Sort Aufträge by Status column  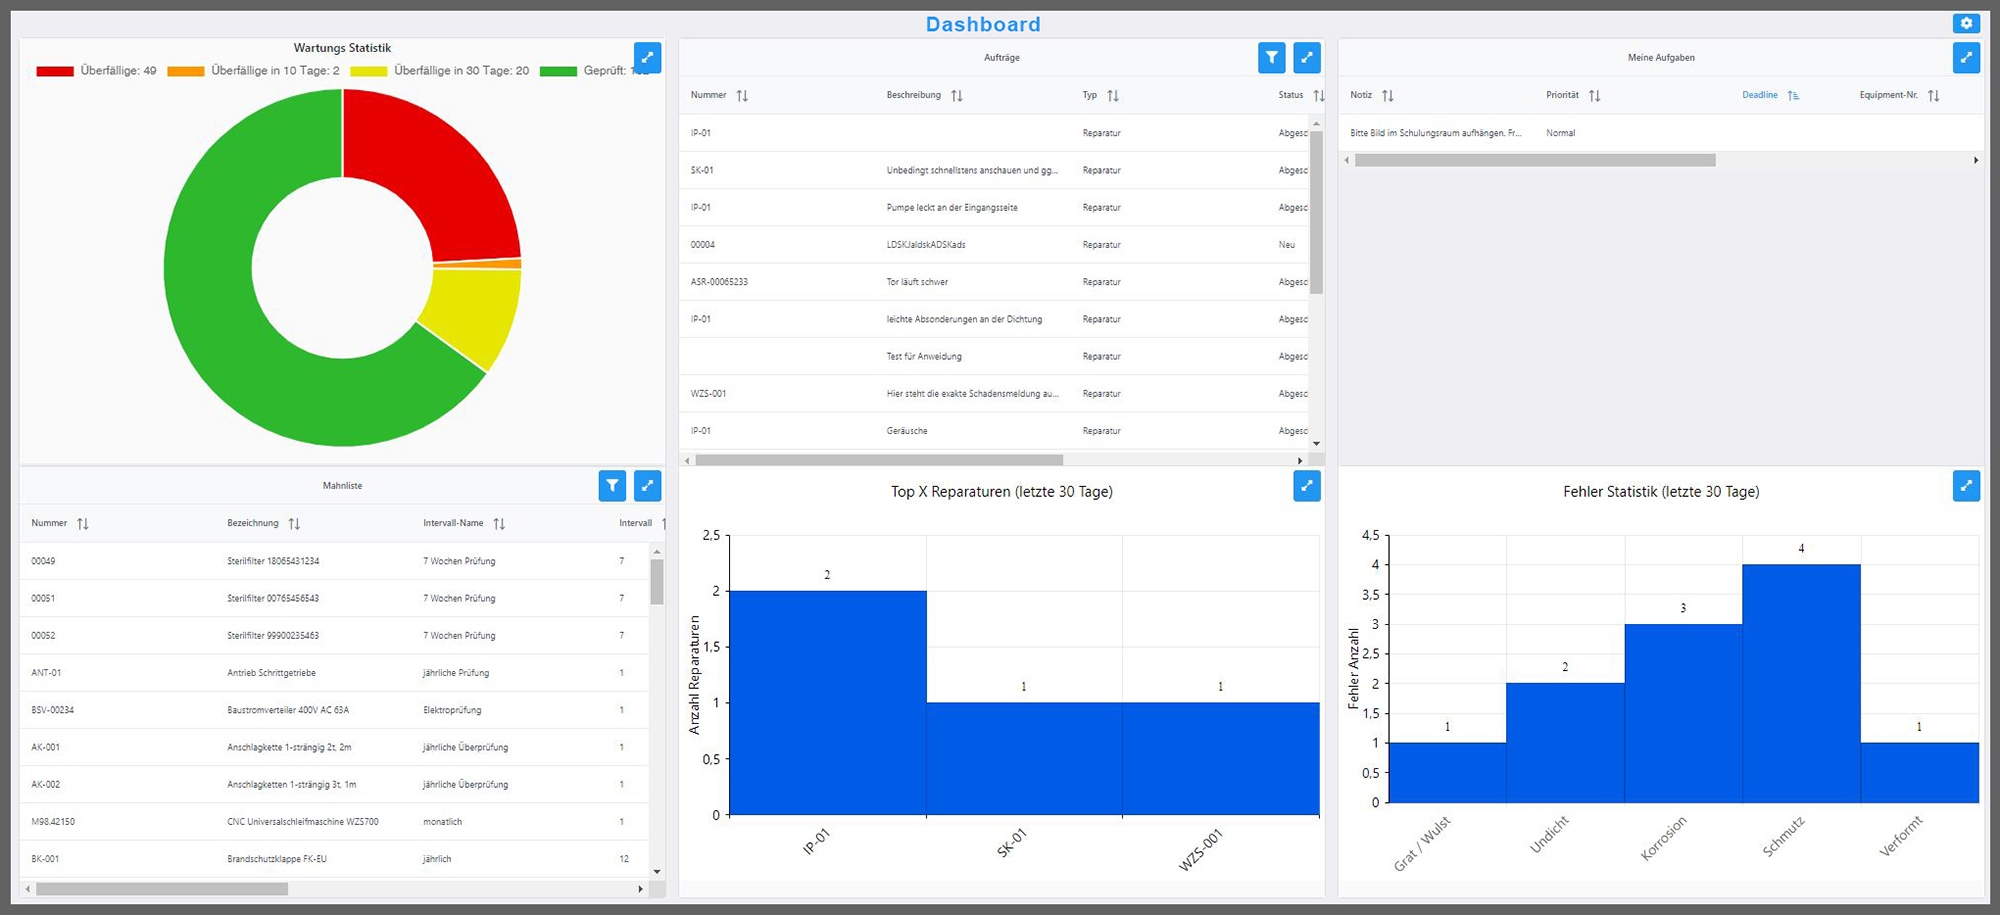(x=1318, y=96)
